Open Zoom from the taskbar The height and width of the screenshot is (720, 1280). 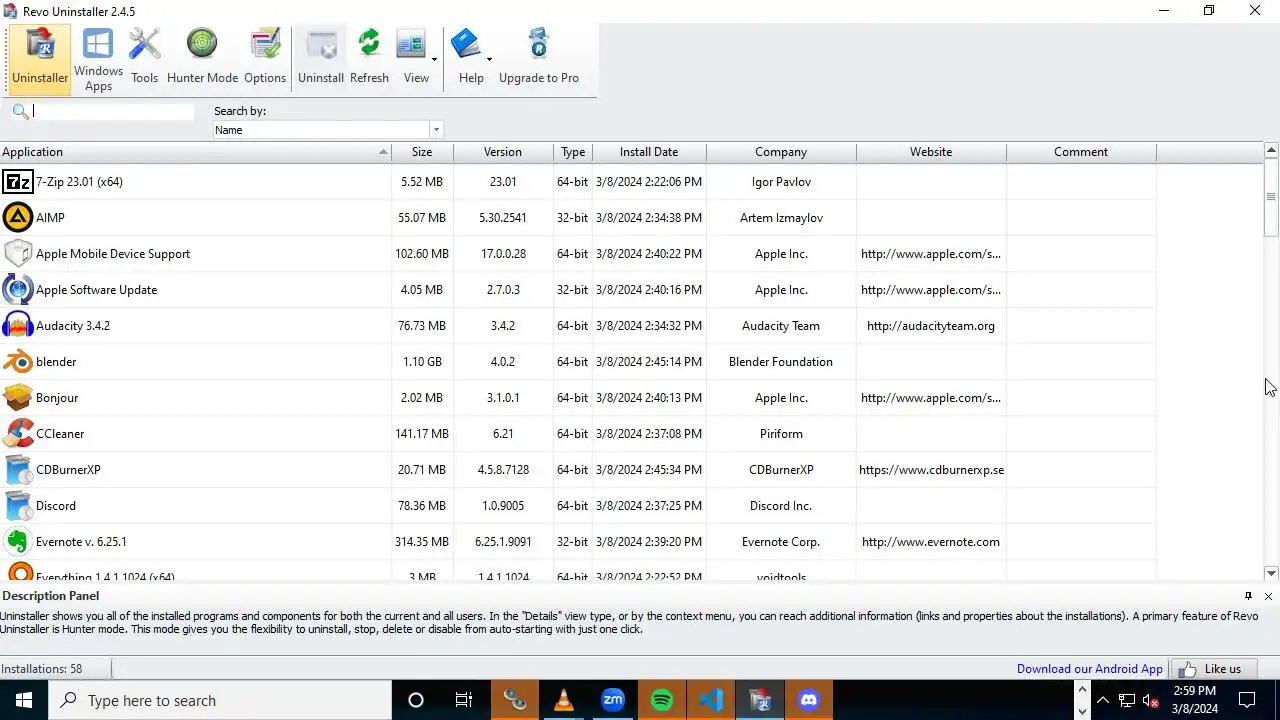pos(613,700)
